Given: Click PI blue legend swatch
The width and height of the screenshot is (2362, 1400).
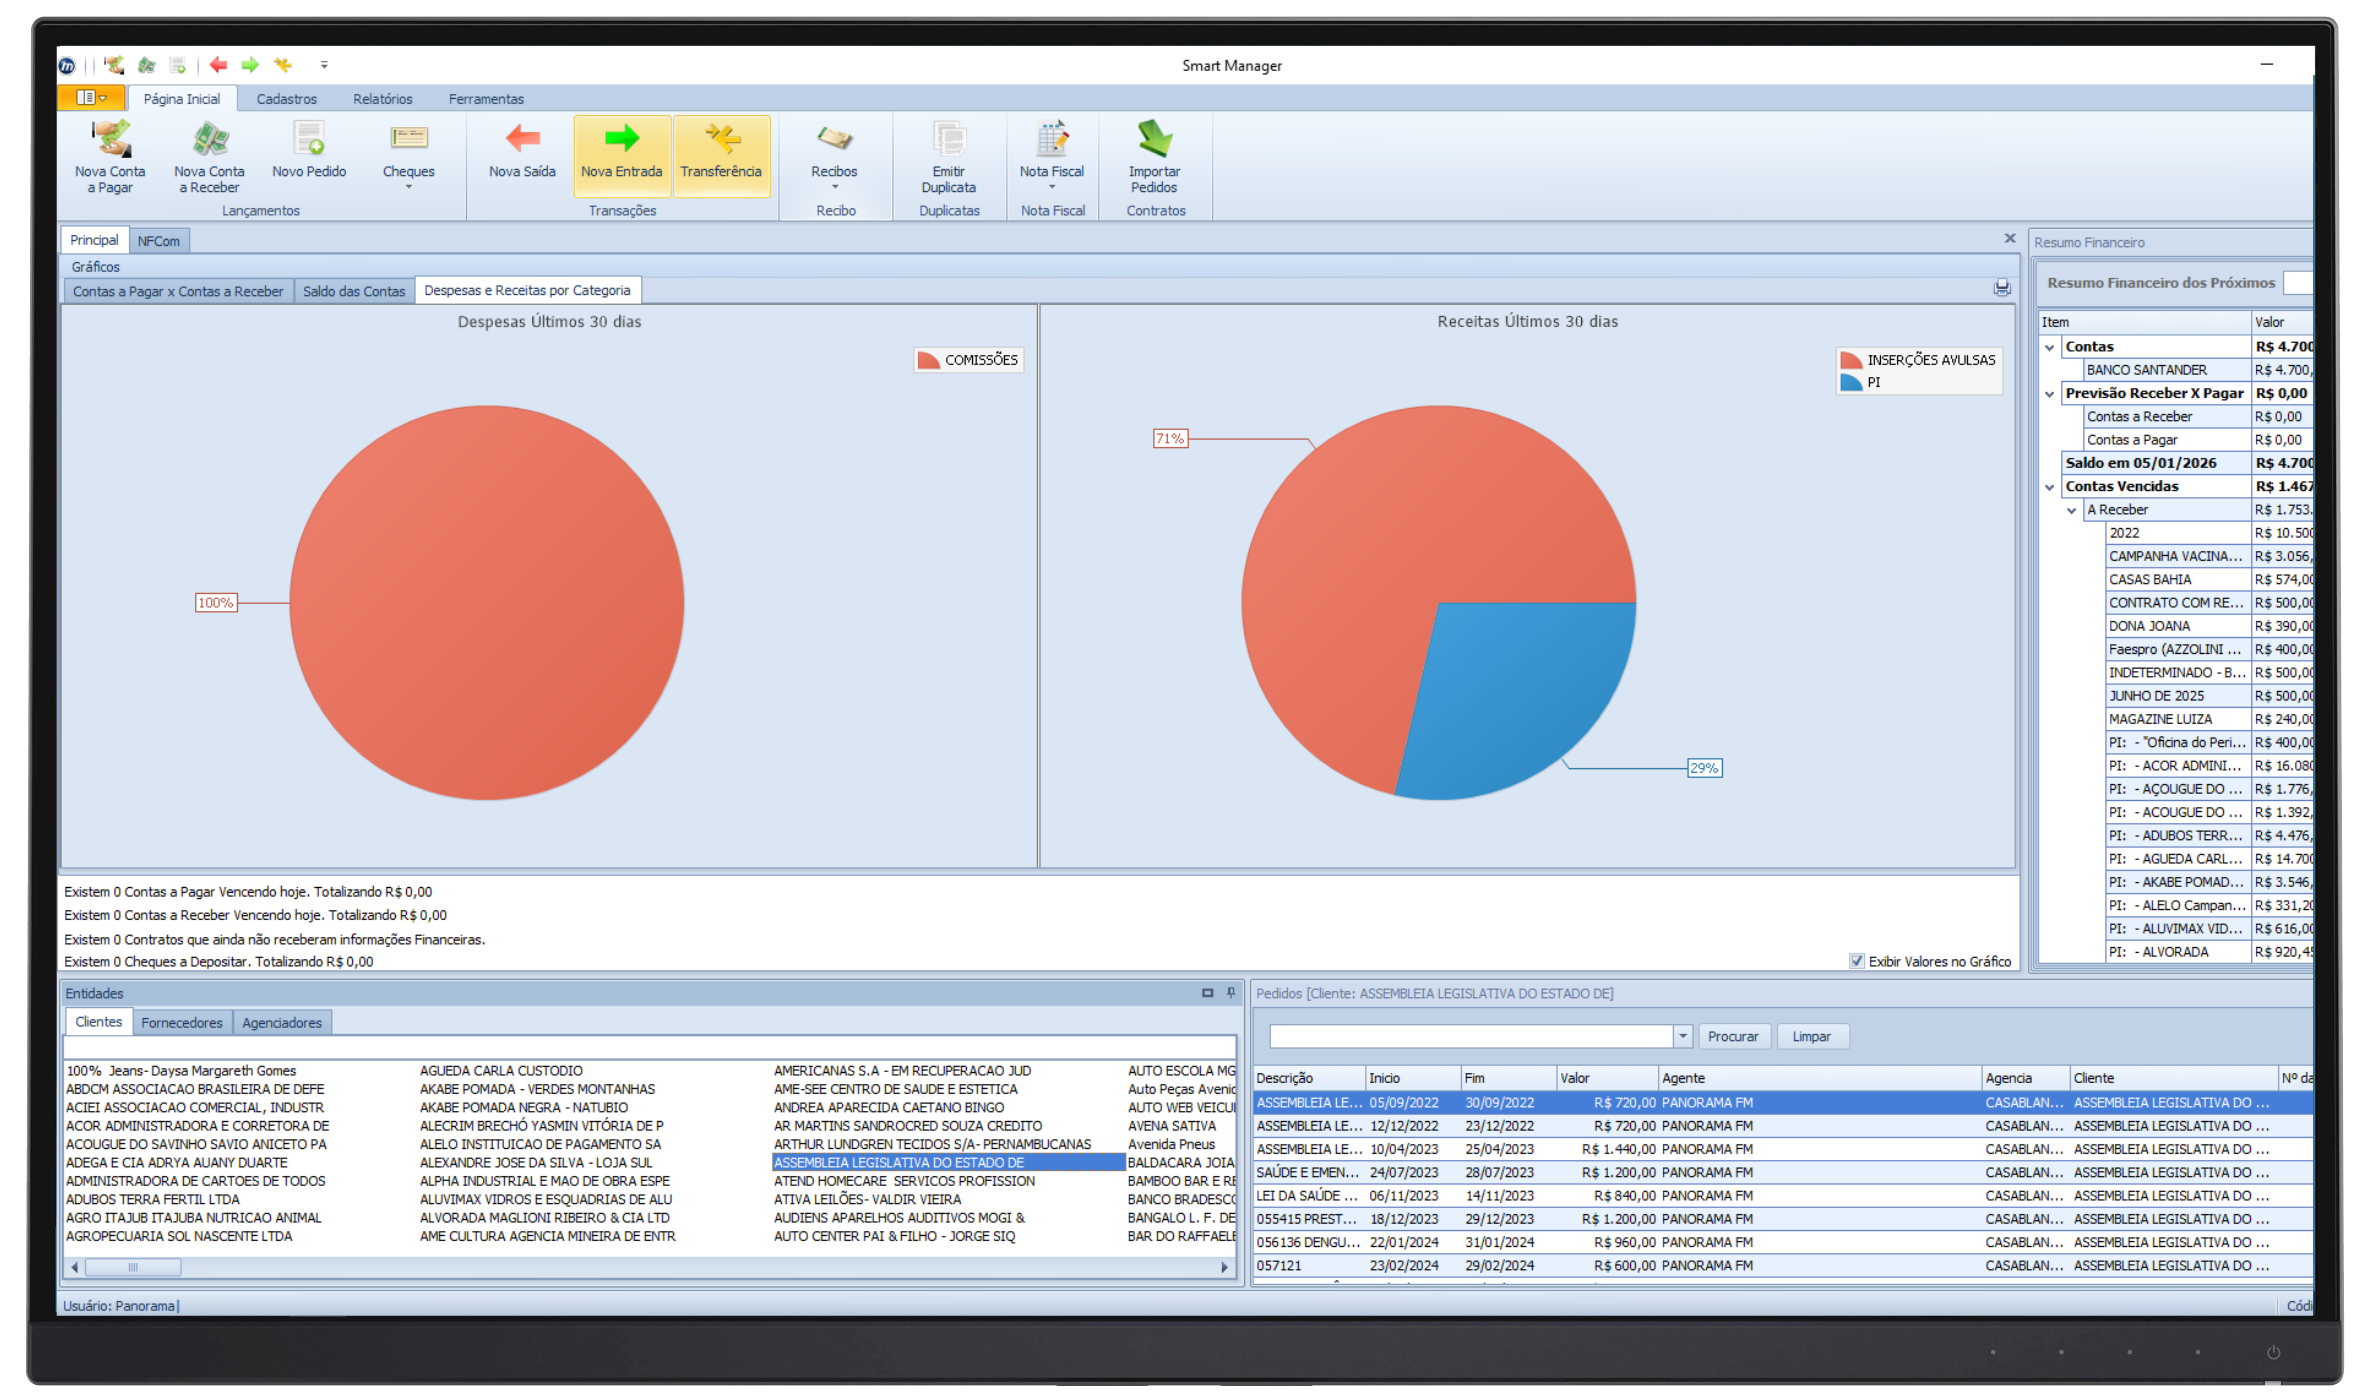Looking at the screenshot, I should [1851, 383].
